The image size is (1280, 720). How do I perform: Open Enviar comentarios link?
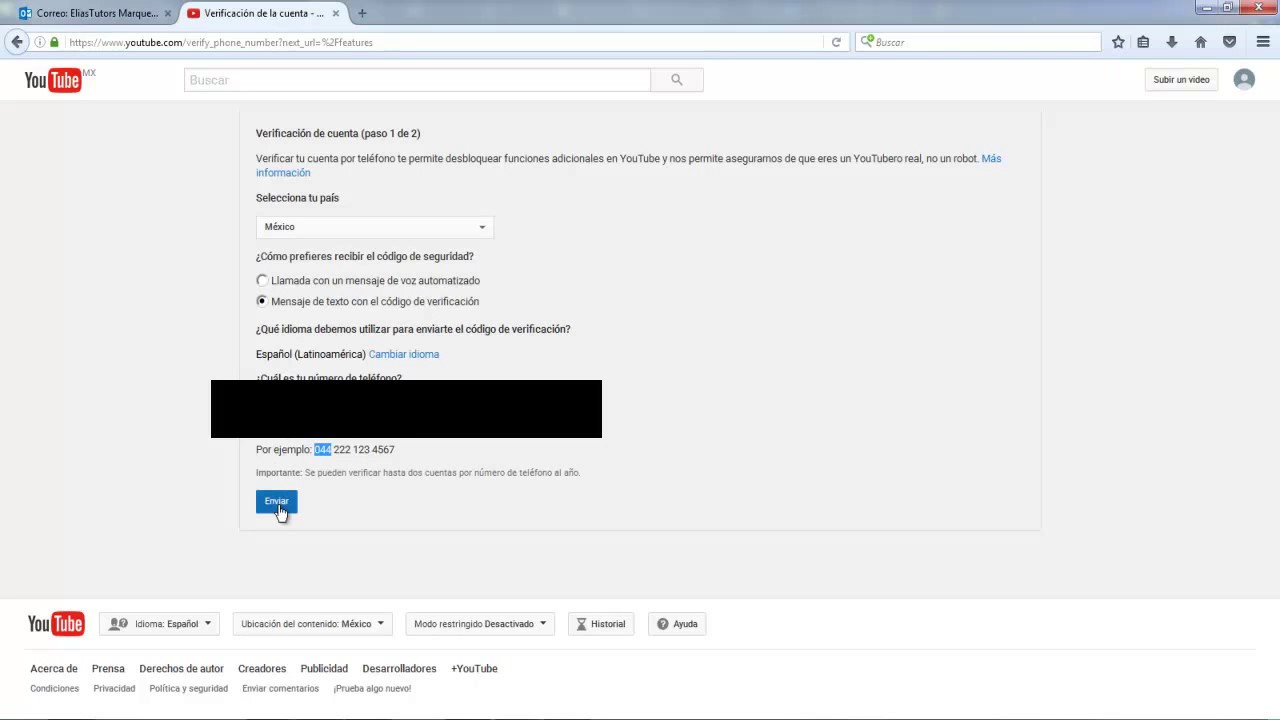click(x=280, y=689)
